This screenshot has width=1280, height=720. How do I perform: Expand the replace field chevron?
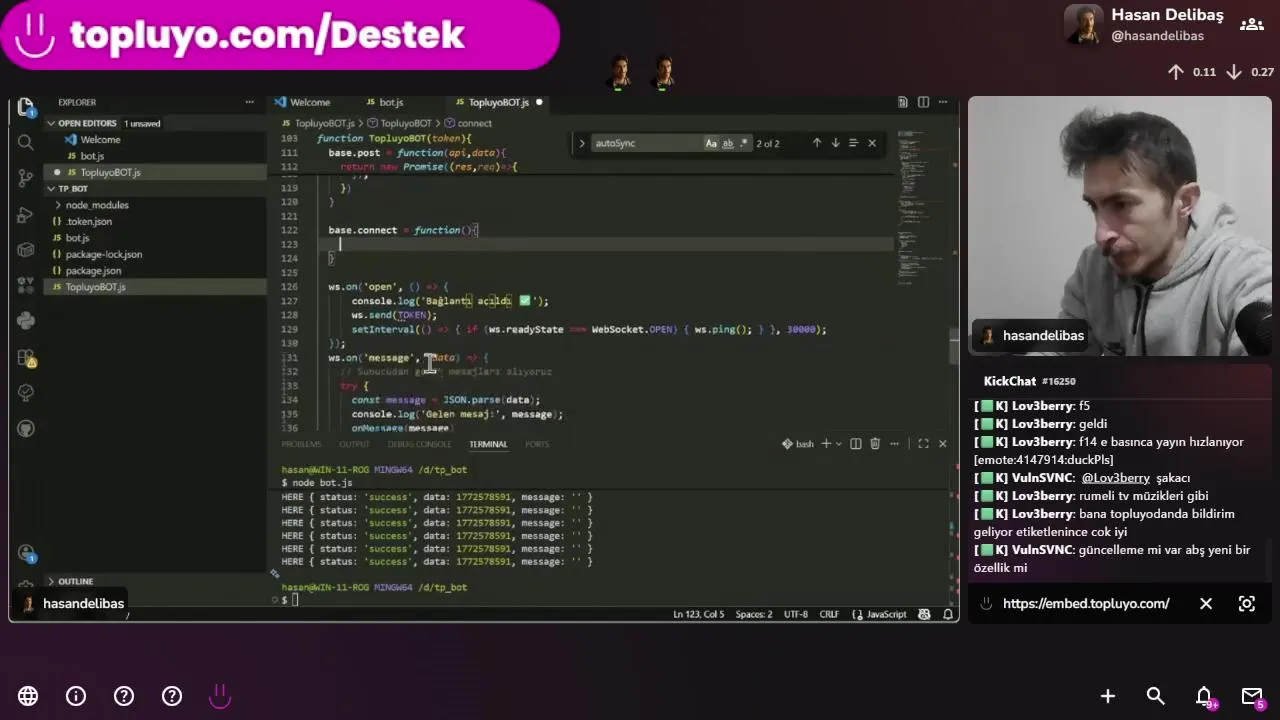(x=582, y=143)
